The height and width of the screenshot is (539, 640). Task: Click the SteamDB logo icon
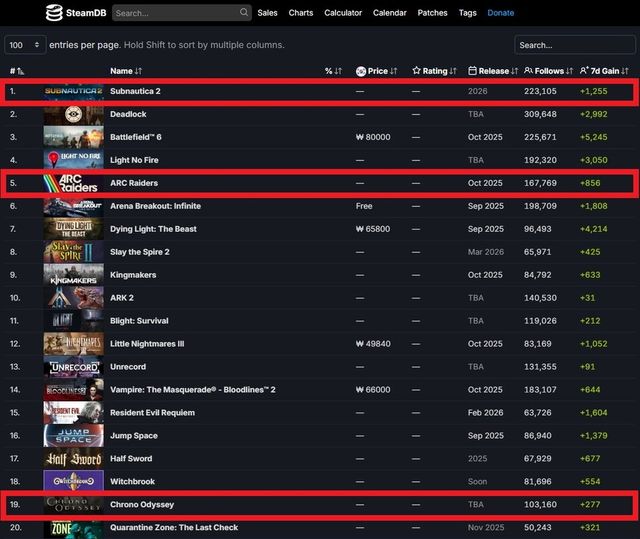point(54,13)
